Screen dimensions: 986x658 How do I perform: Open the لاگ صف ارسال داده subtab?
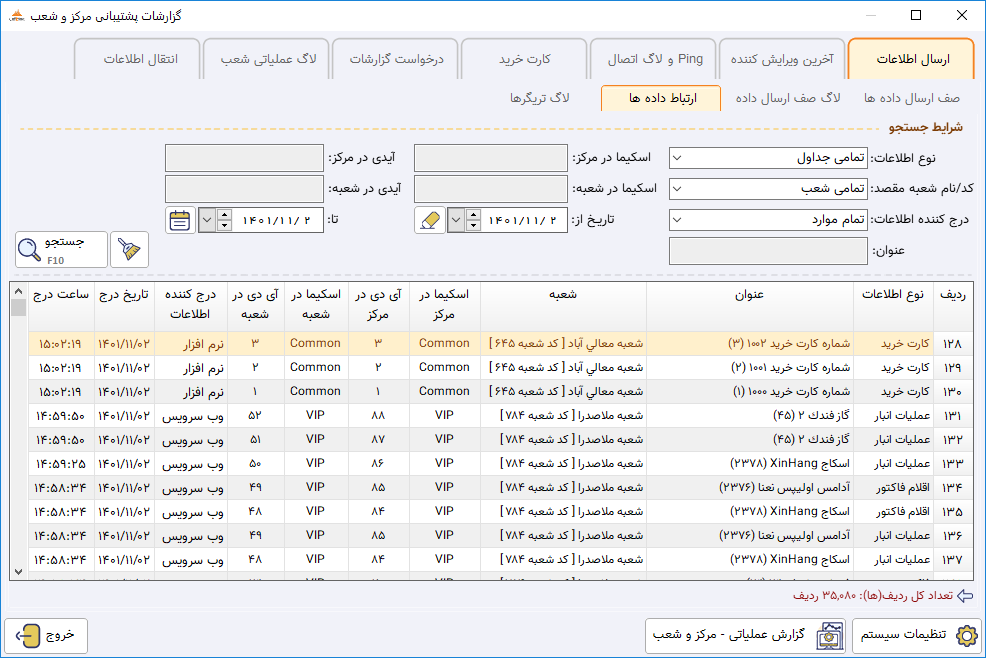point(788,98)
